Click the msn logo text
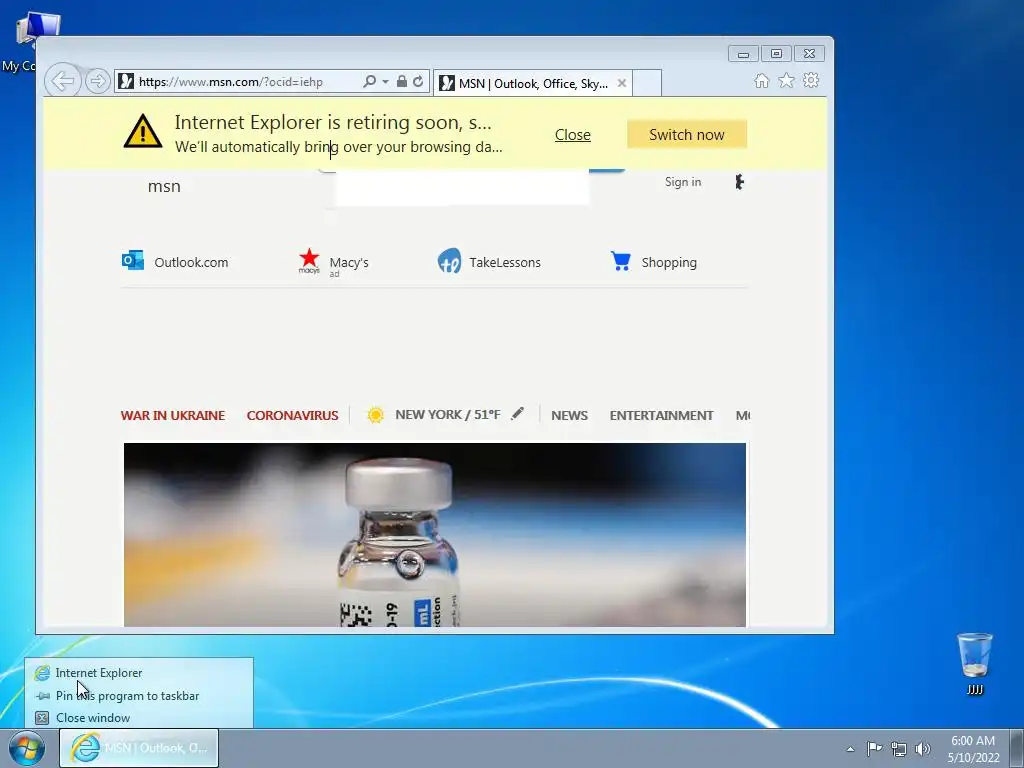Image resolution: width=1024 pixels, height=768 pixels. (x=164, y=186)
